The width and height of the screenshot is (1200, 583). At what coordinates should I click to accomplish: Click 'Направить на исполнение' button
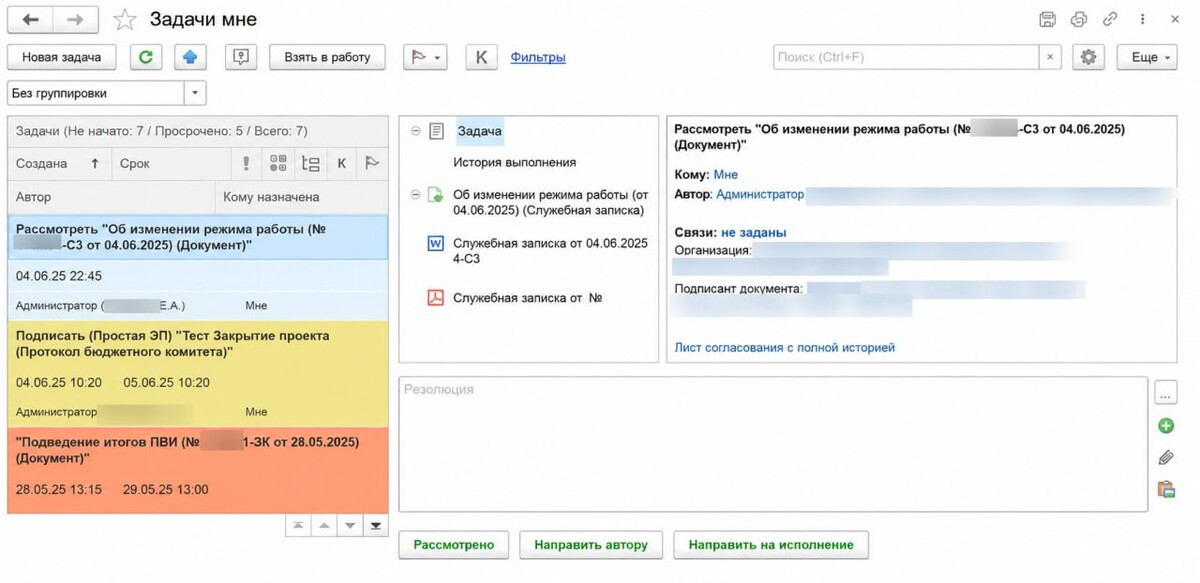point(771,545)
